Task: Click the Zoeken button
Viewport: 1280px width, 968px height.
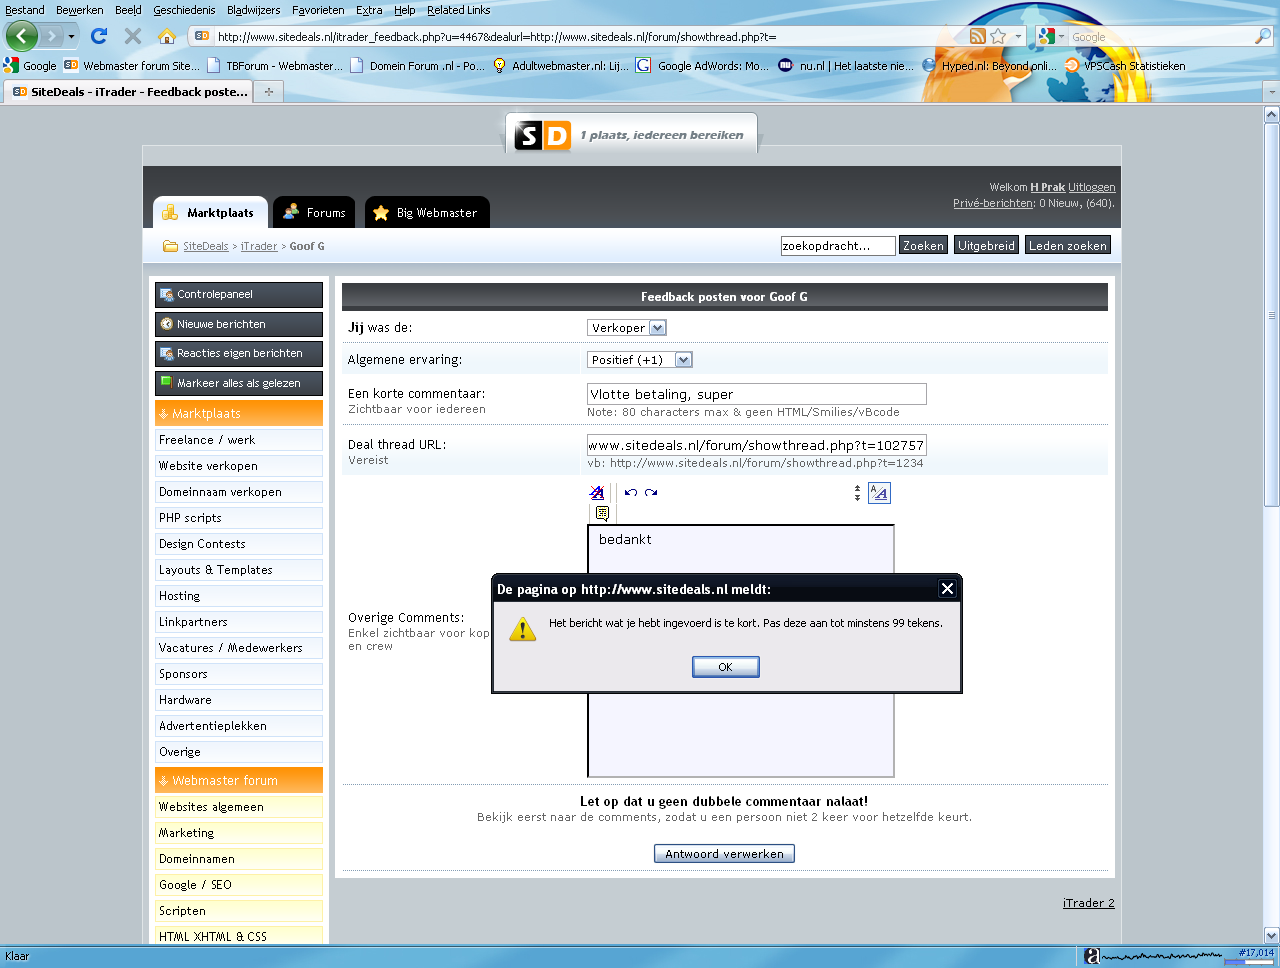Action: click(923, 246)
